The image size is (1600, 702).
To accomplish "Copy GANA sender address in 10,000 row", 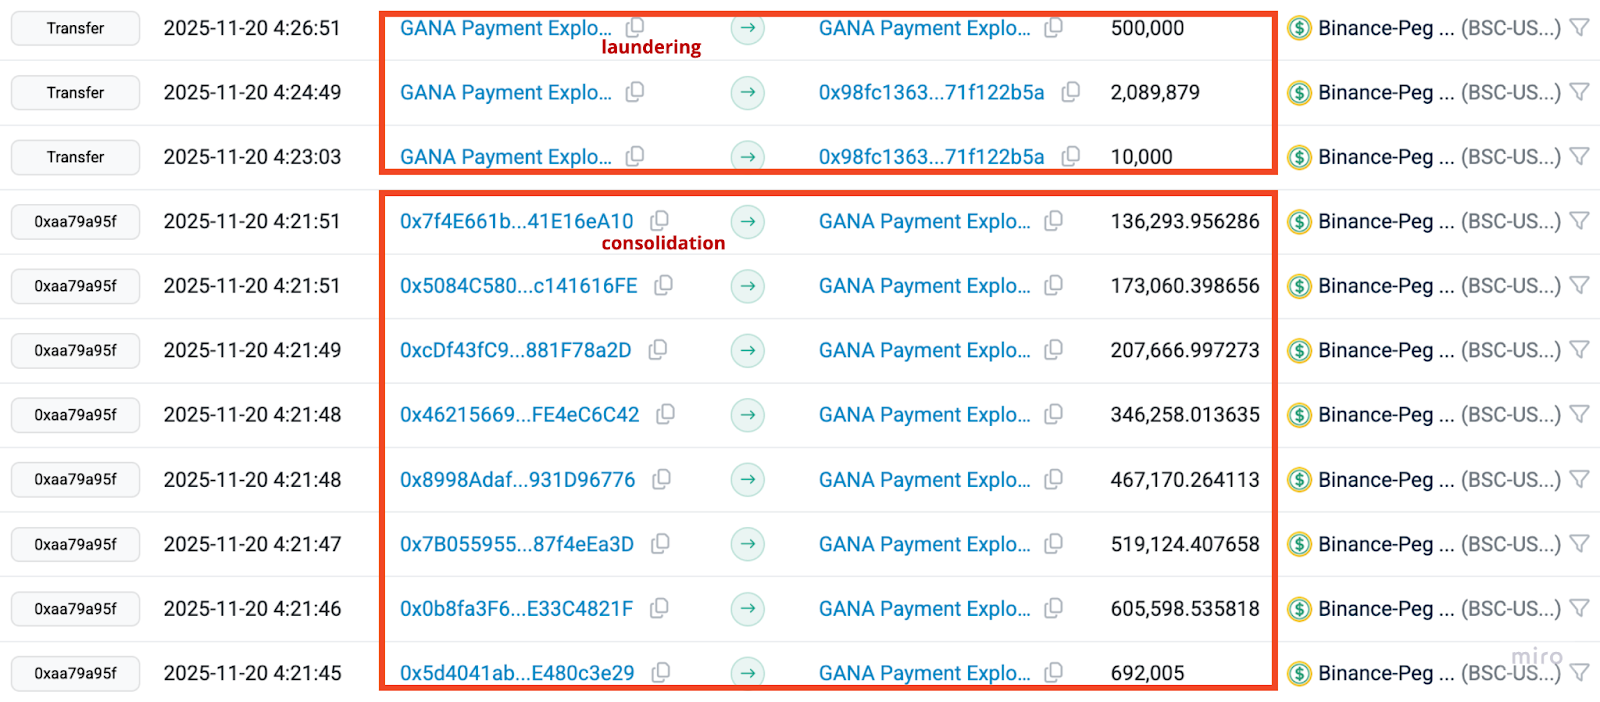I will coord(635,156).
